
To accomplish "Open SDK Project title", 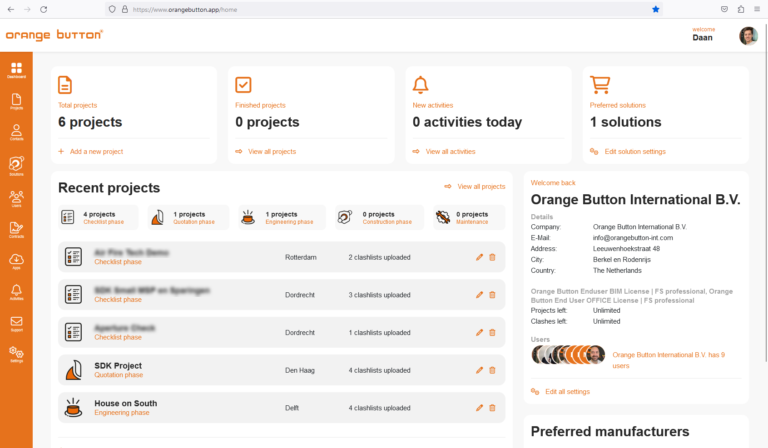I will (118, 365).
